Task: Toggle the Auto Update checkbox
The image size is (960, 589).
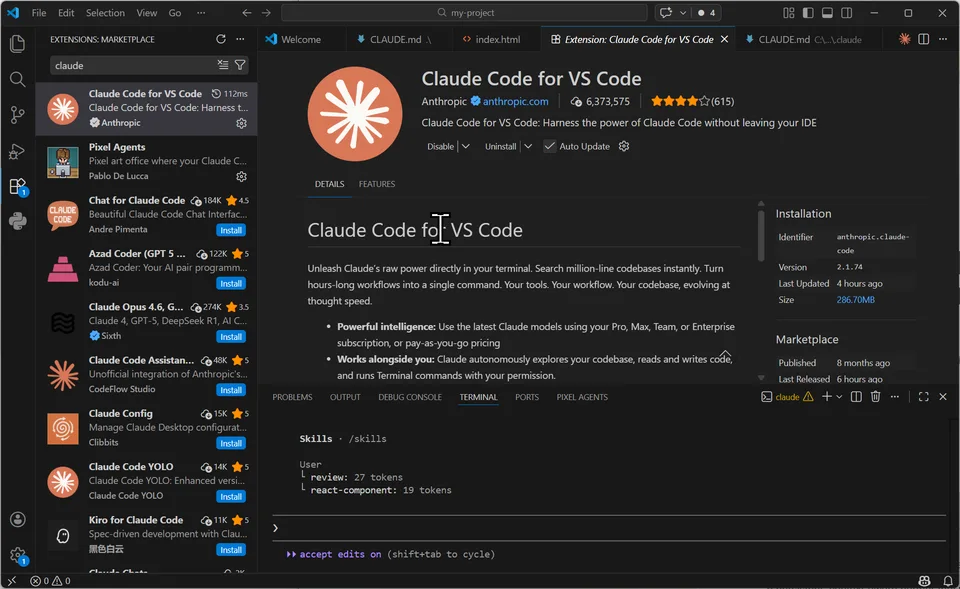Action: pyautogui.click(x=549, y=146)
